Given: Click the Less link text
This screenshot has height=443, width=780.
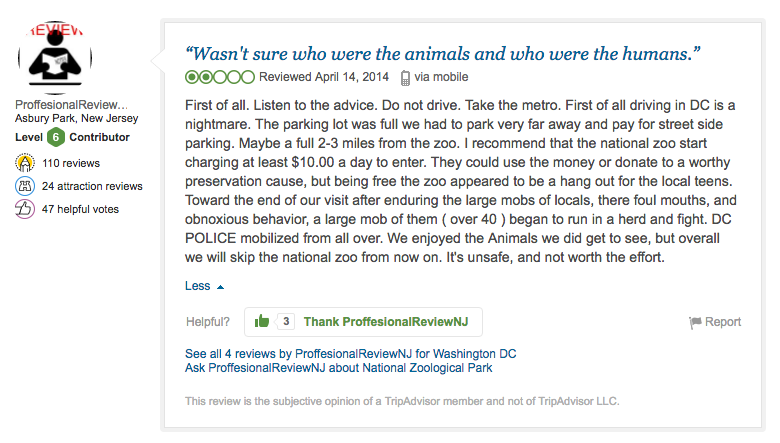Looking at the screenshot, I should click(197, 286).
